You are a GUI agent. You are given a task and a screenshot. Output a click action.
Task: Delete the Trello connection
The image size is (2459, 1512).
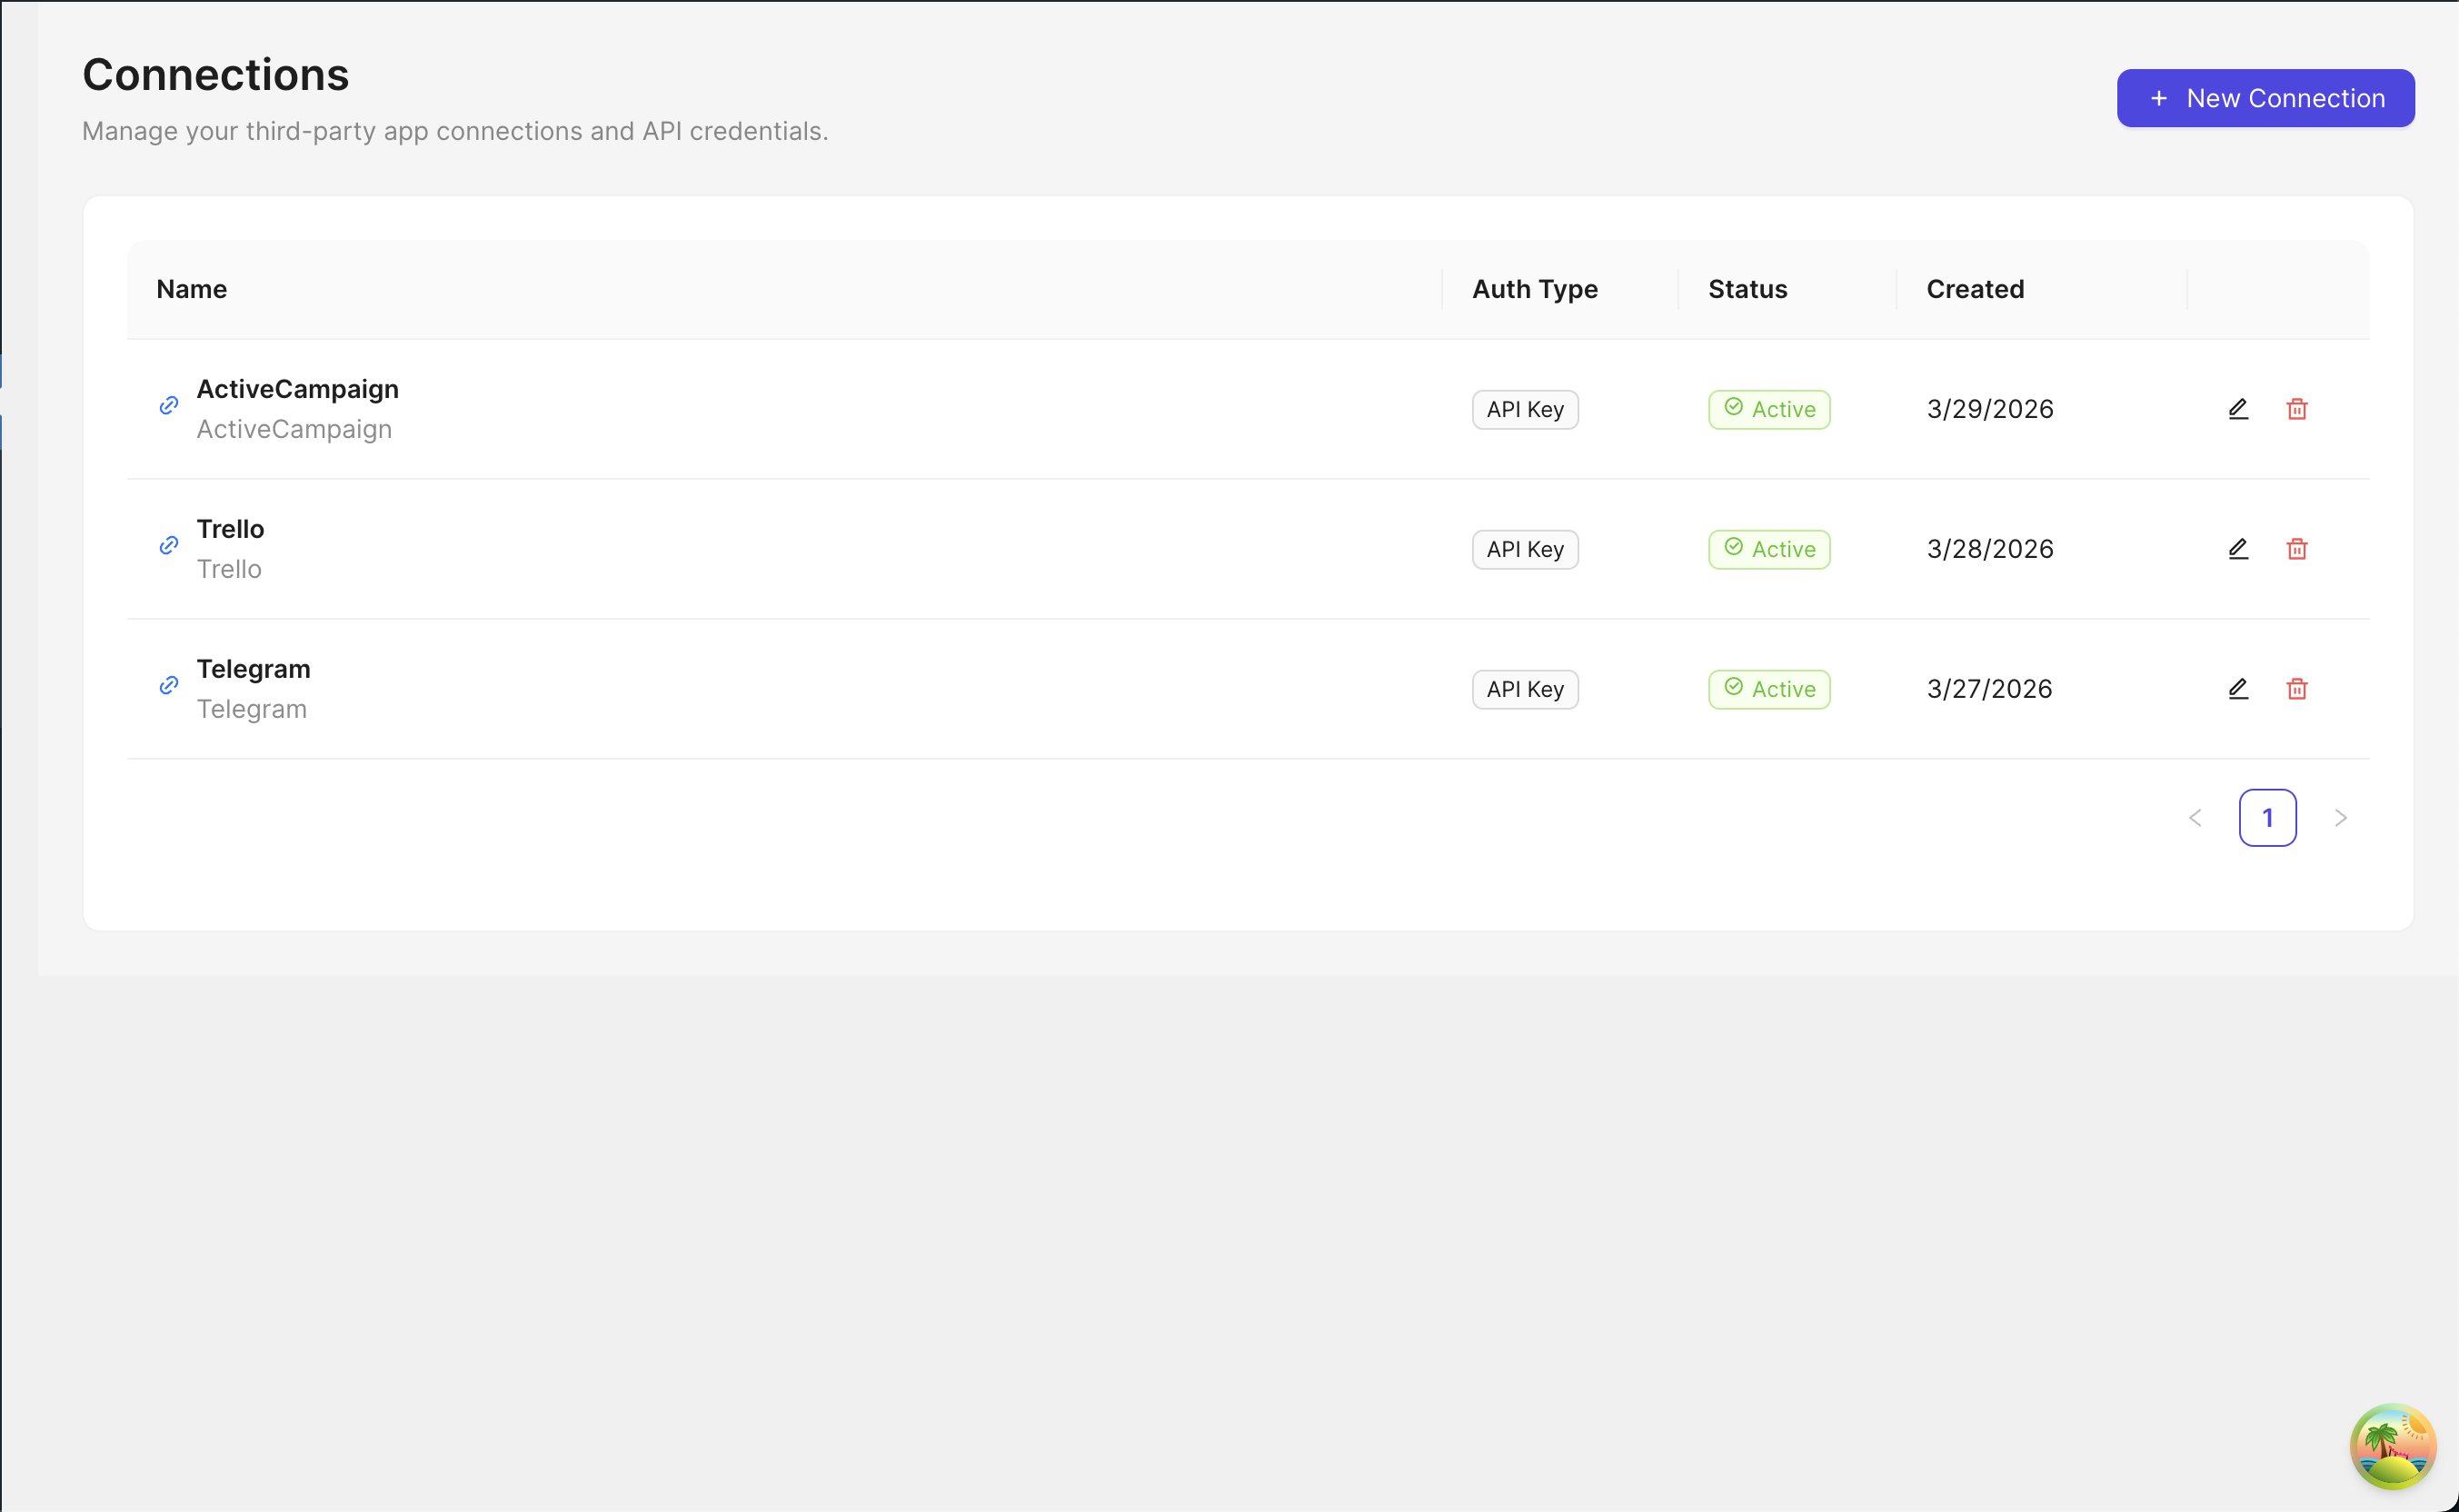point(2296,548)
